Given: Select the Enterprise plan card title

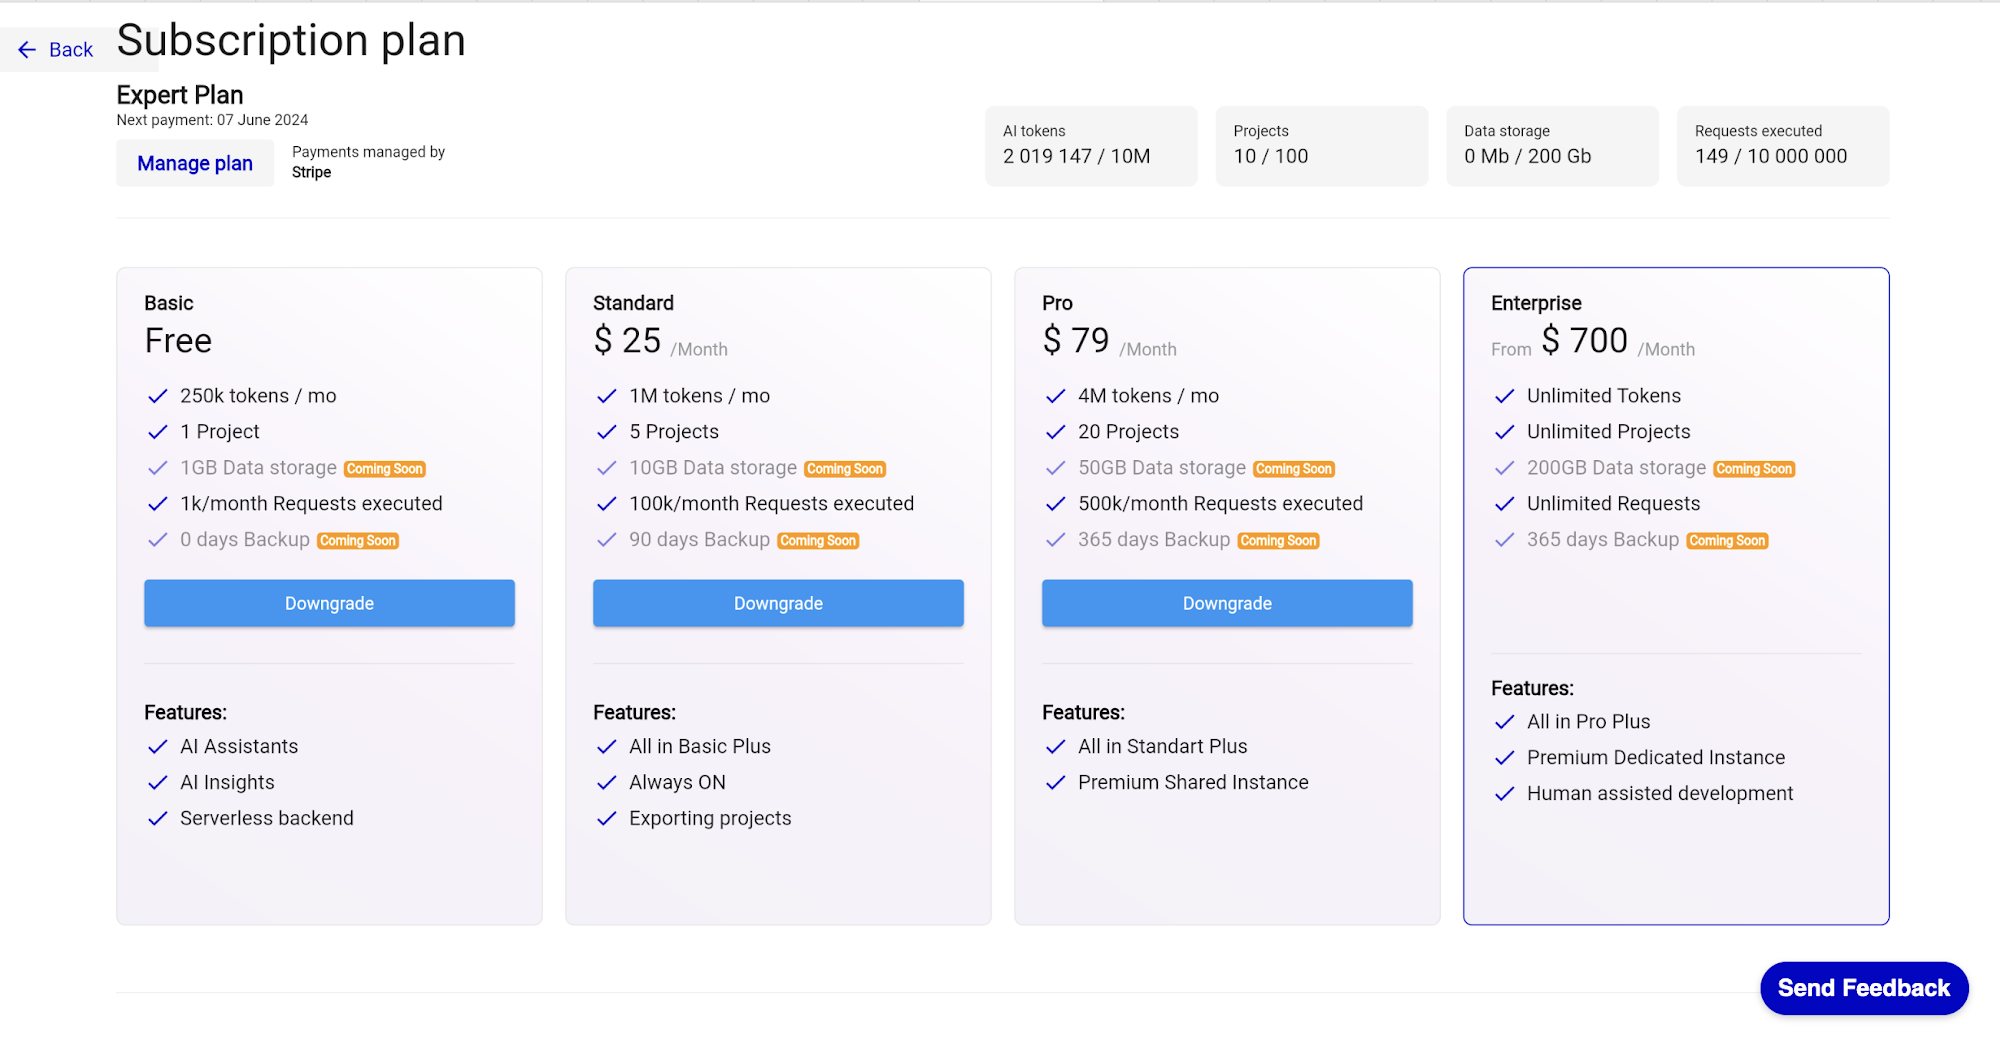Looking at the screenshot, I should 1536,303.
